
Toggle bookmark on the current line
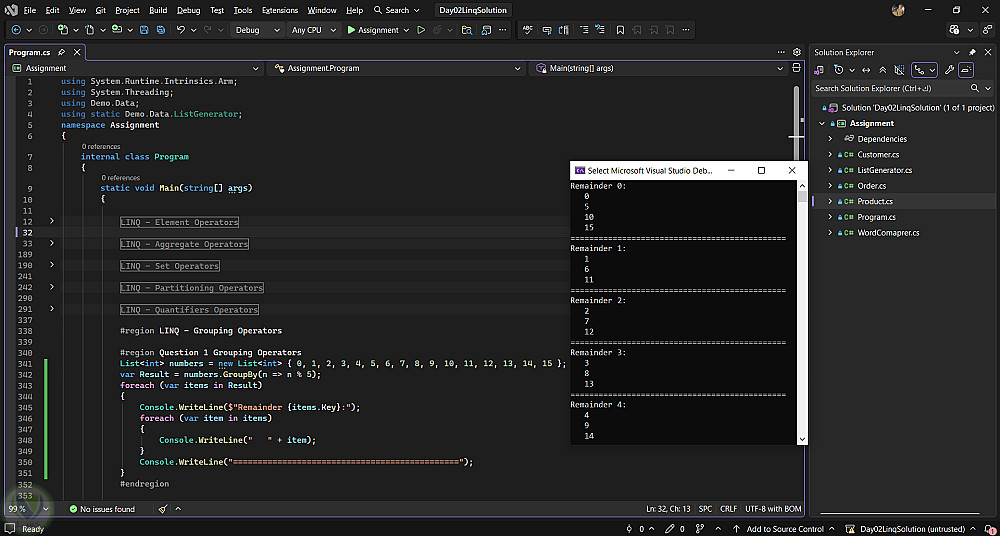tap(620, 30)
